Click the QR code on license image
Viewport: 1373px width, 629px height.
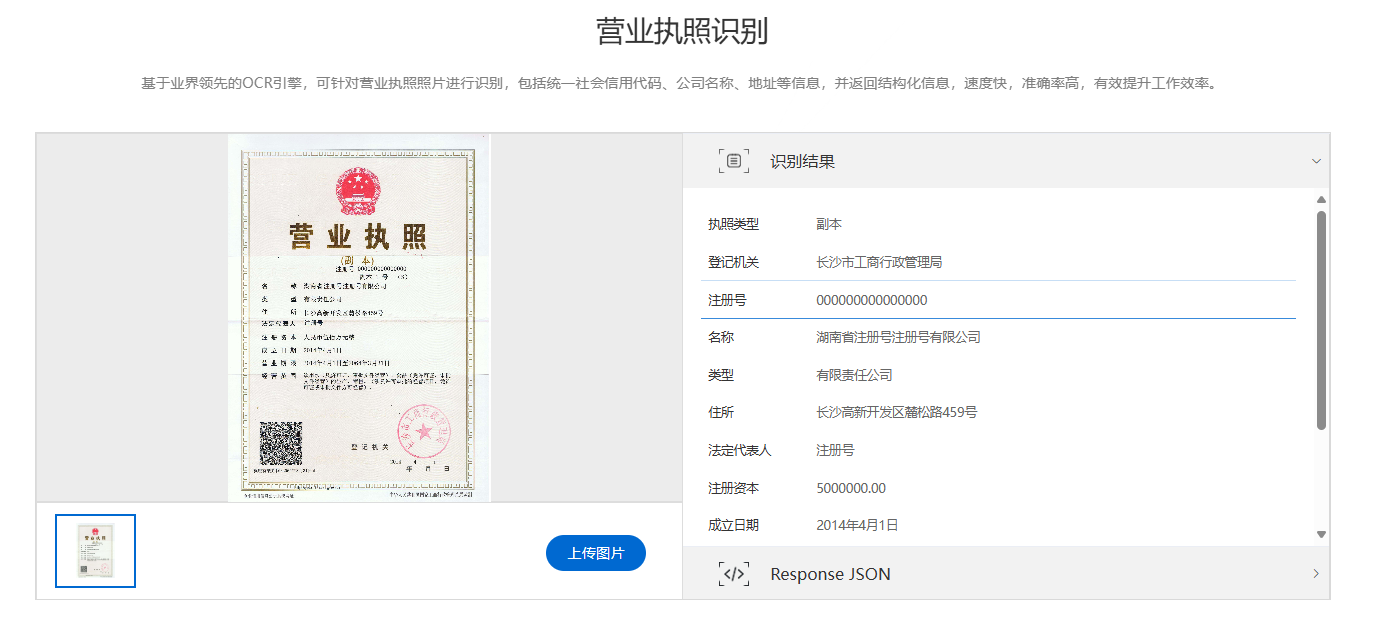click(281, 443)
